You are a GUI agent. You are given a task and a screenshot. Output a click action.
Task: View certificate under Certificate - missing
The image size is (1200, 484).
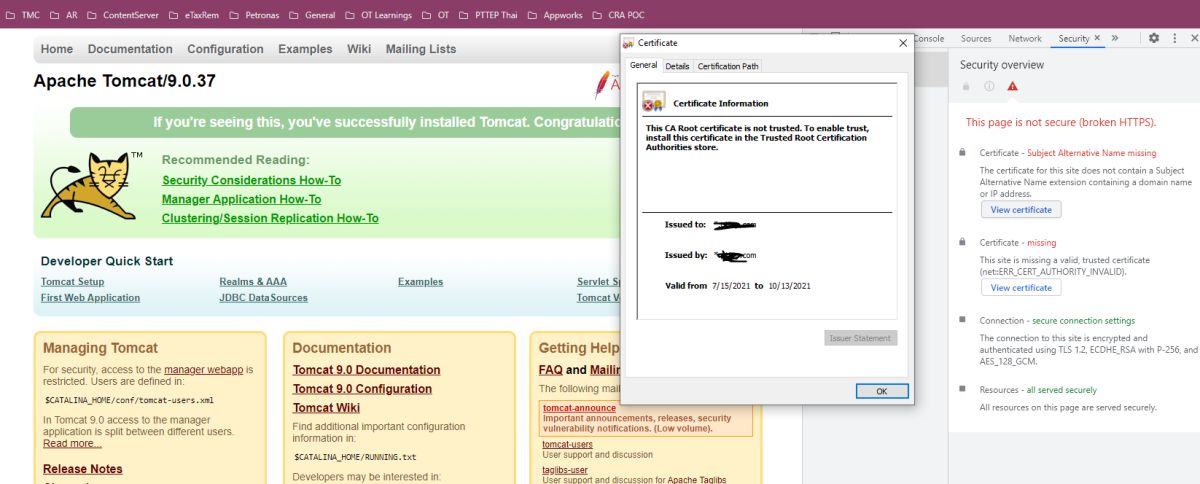click(1021, 288)
